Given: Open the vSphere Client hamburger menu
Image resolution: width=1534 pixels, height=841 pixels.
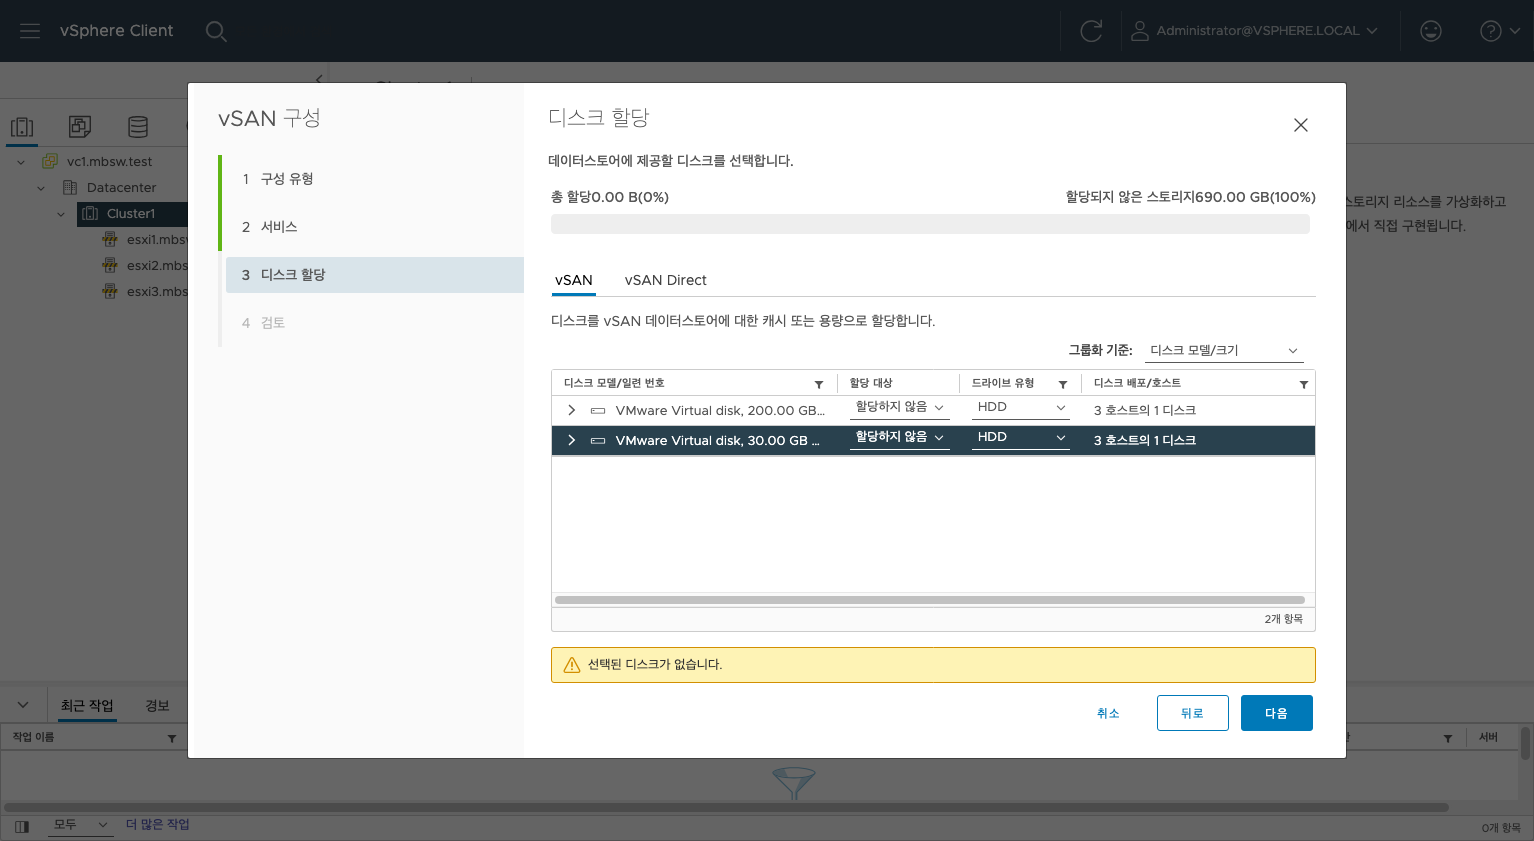Looking at the screenshot, I should click(x=30, y=31).
